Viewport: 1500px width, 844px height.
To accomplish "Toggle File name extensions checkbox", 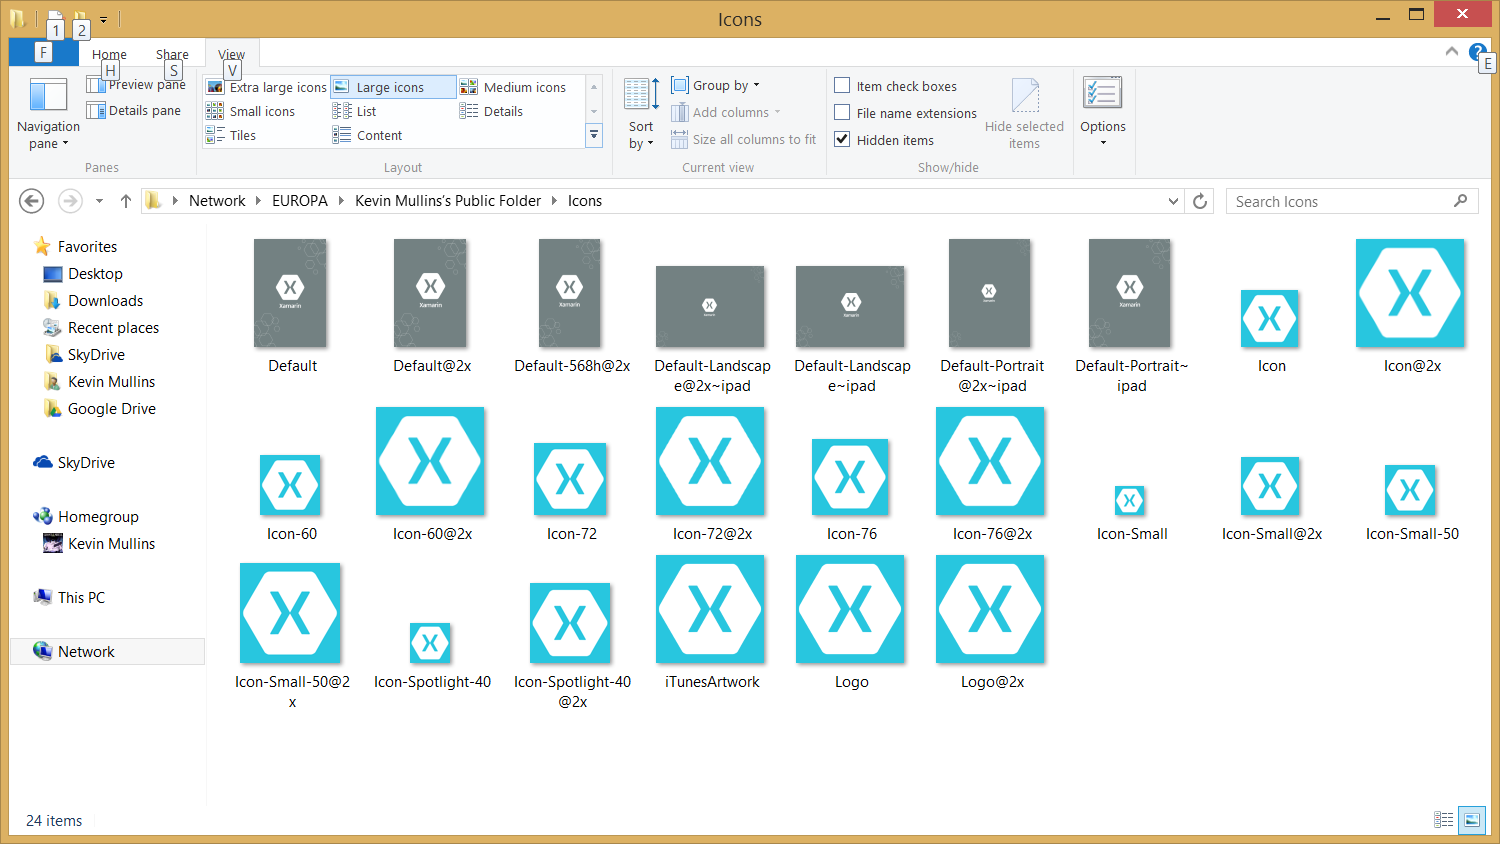I will tap(842, 113).
